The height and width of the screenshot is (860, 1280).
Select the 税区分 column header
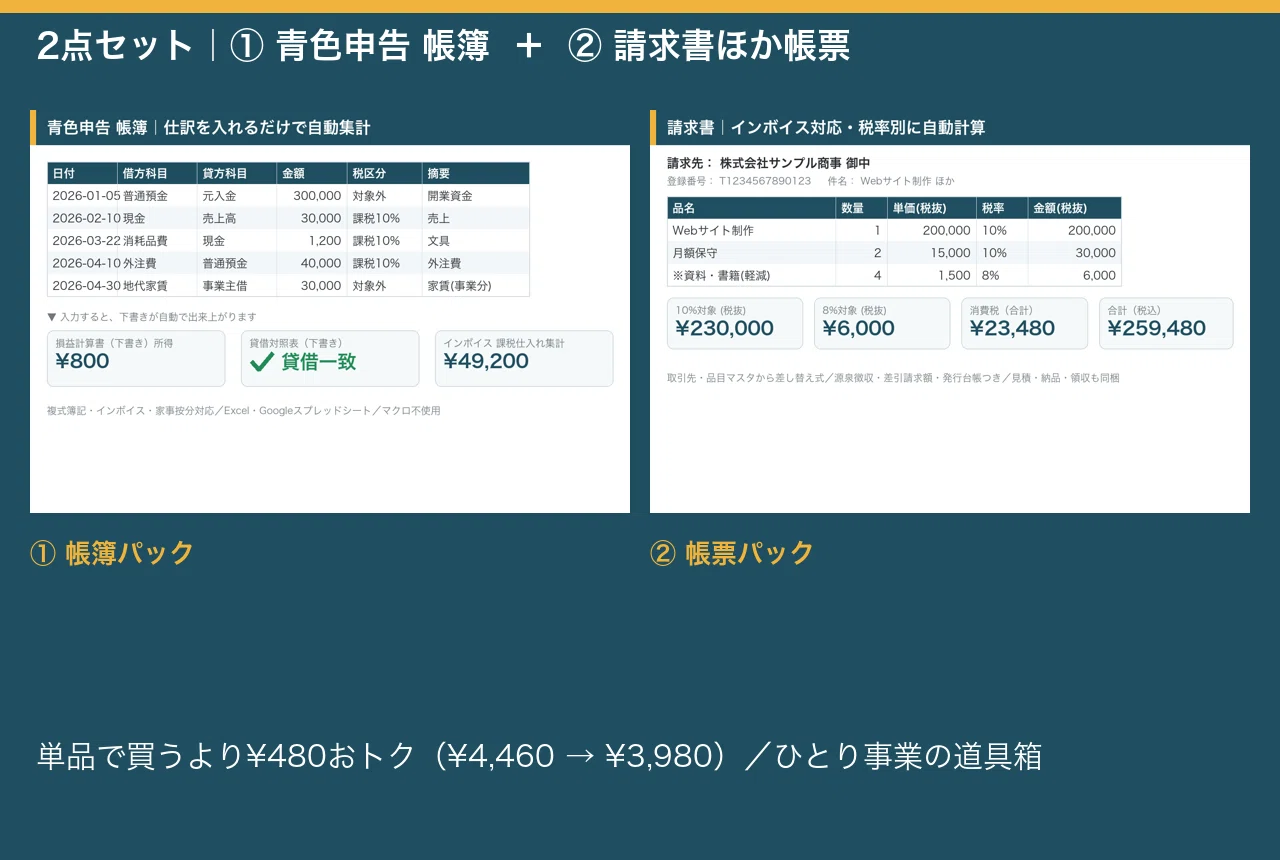384,173
